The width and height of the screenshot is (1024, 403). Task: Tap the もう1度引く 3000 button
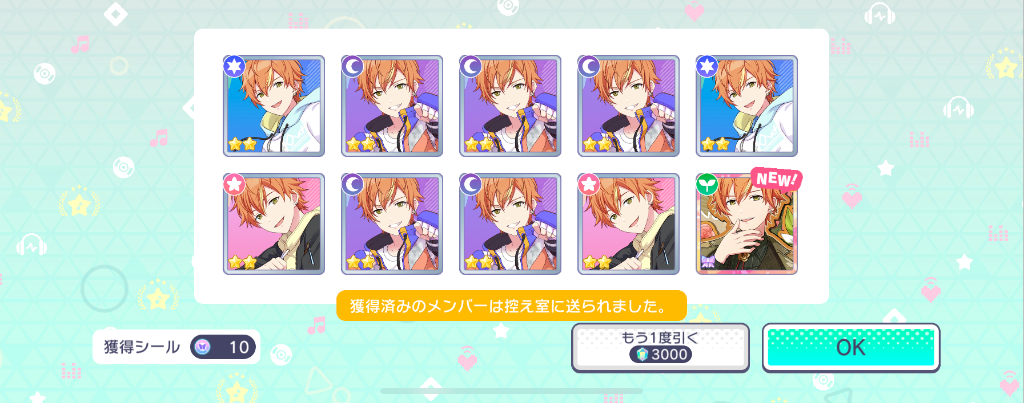pyautogui.click(x=660, y=347)
